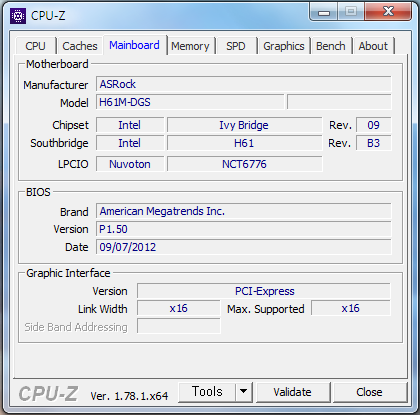Select the Memory tab
The width and height of the screenshot is (420, 415).
pos(190,46)
